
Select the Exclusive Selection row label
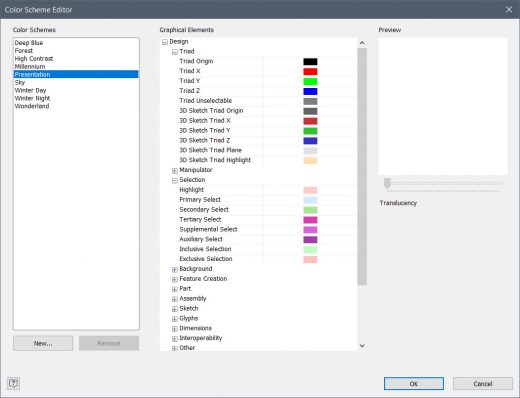click(x=206, y=259)
